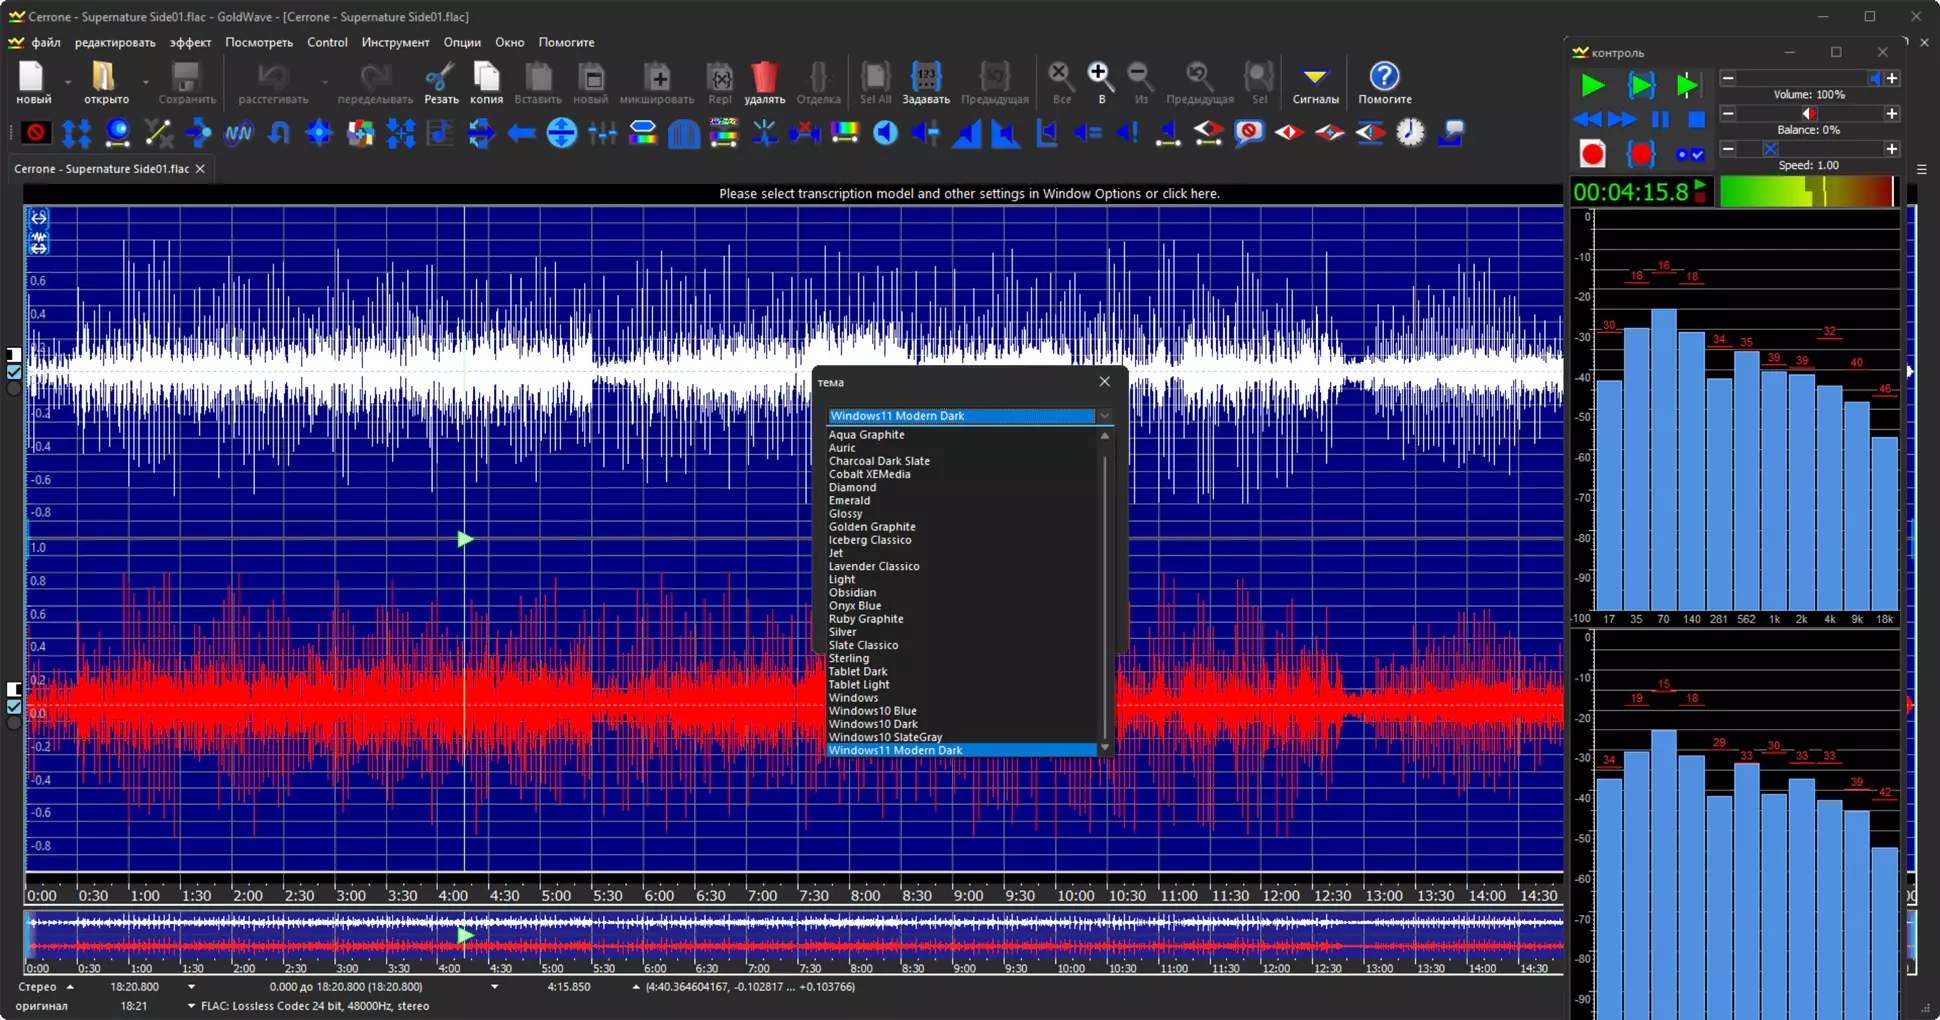Delete selection with the удалять trash icon
Viewport: 1940px width, 1020px height.
pos(764,82)
